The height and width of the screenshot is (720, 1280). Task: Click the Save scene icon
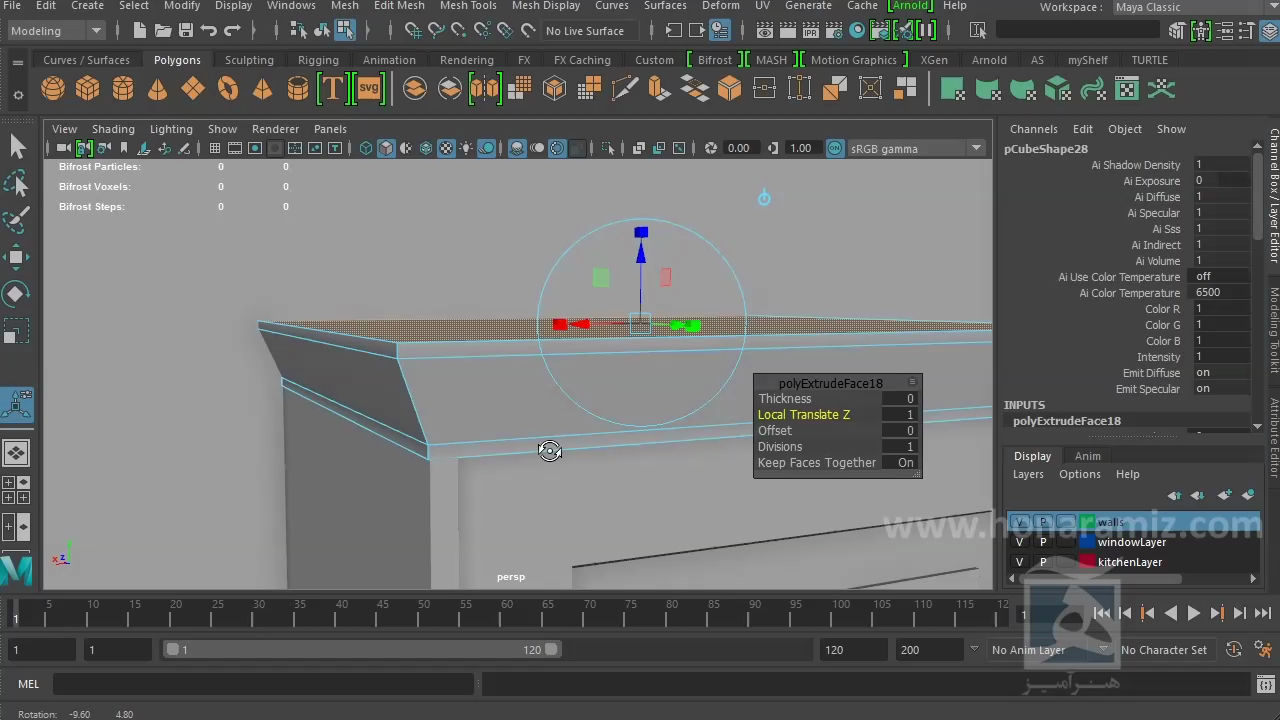pyautogui.click(x=186, y=31)
